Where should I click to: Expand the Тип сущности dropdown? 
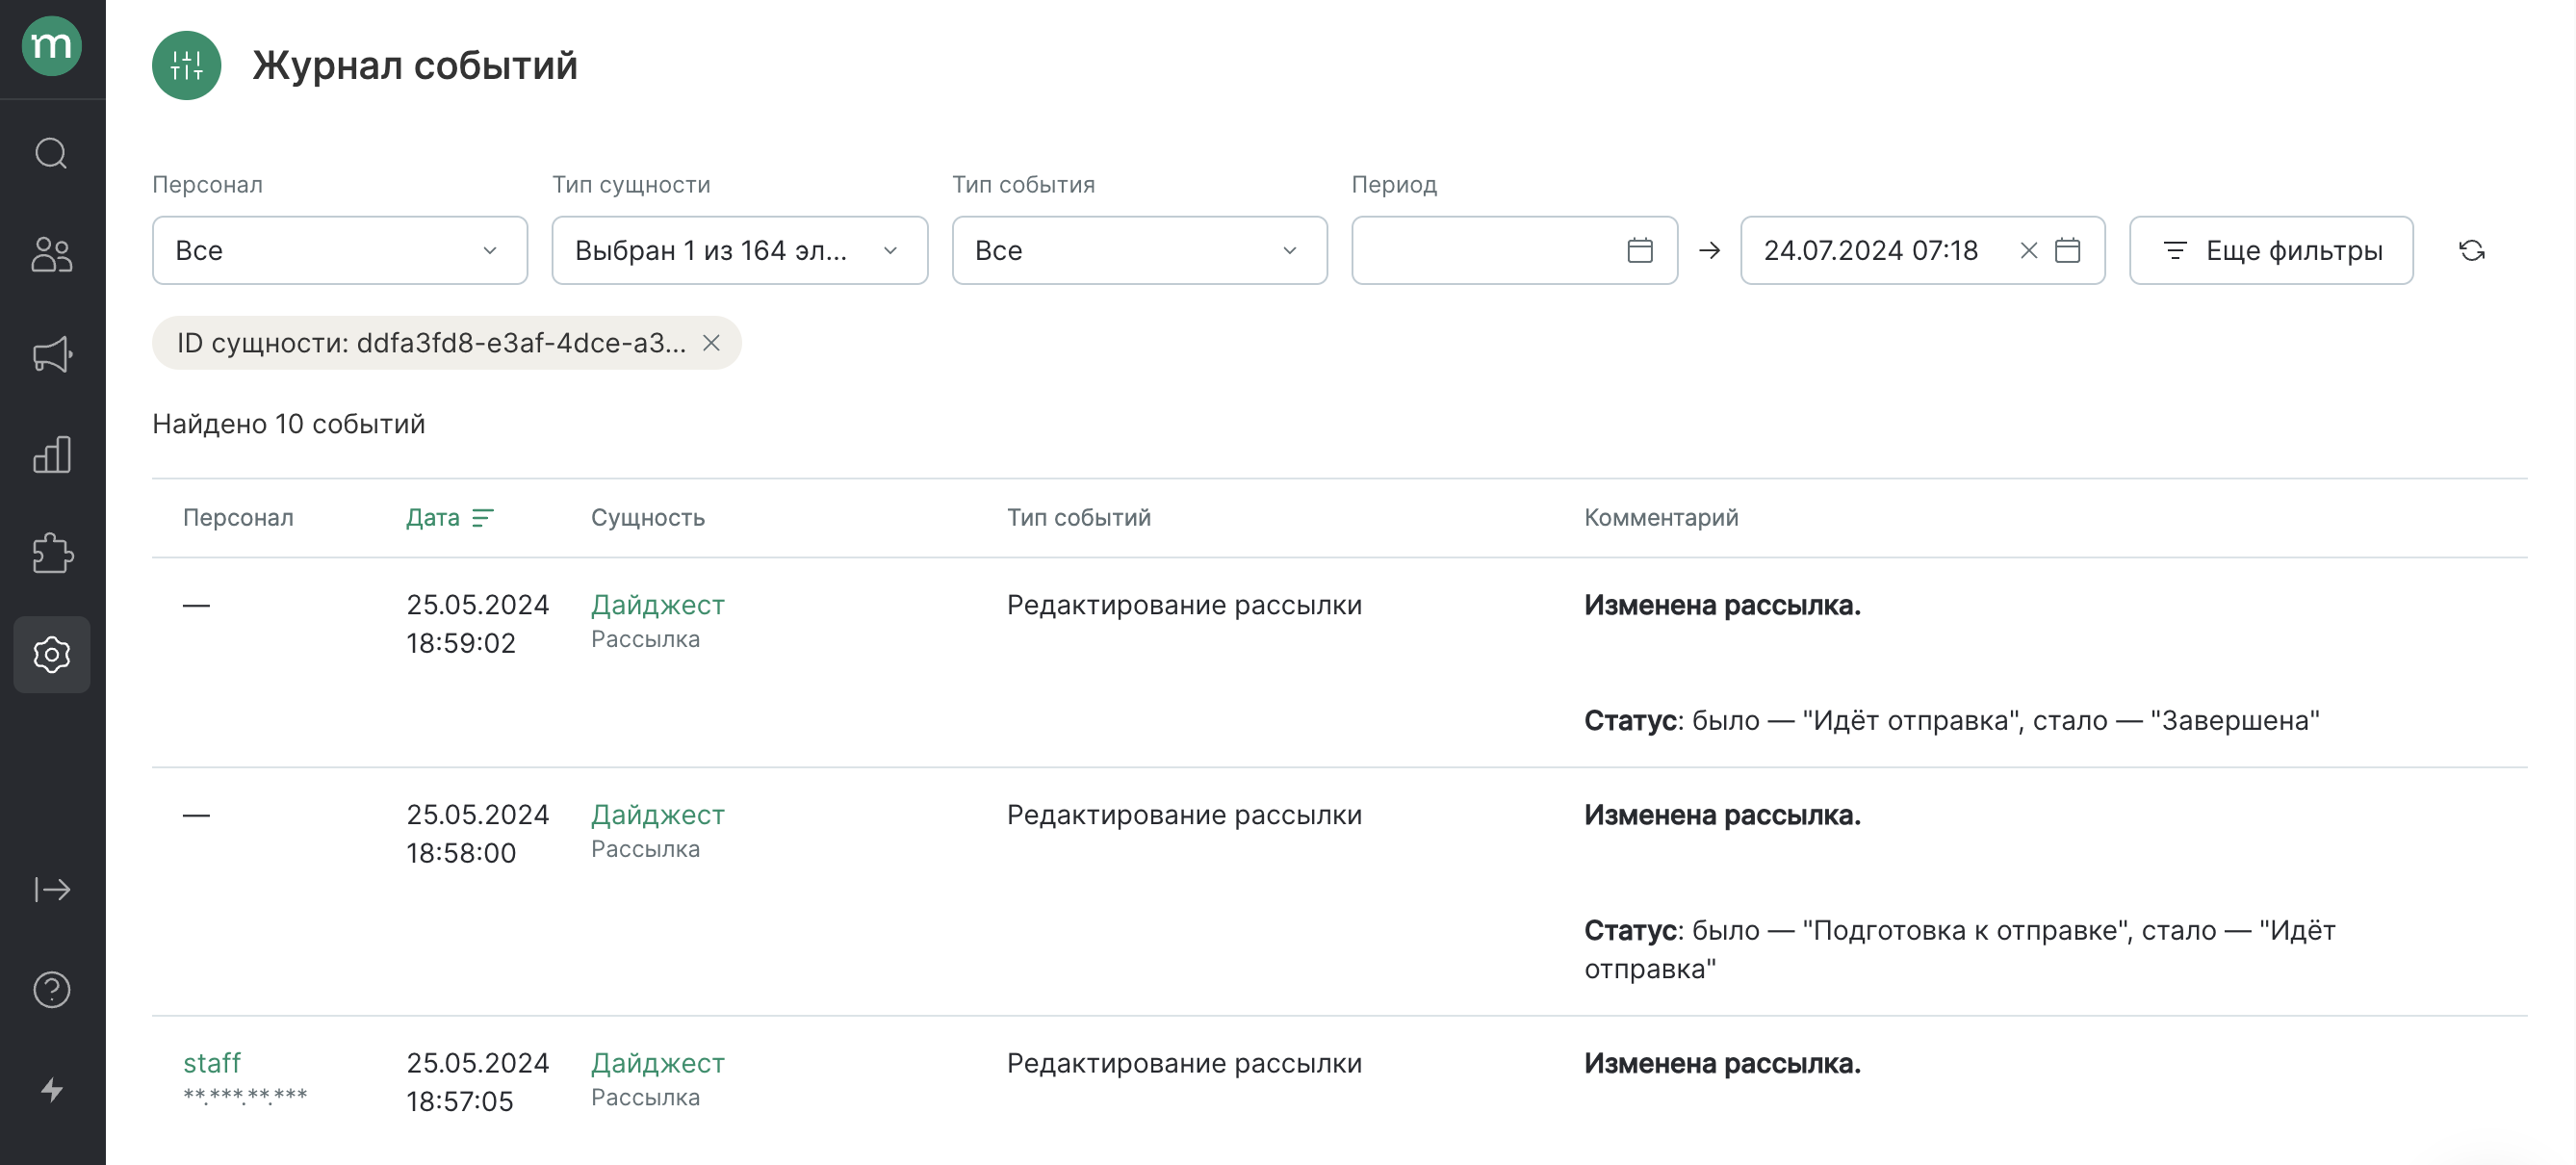coord(740,250)
